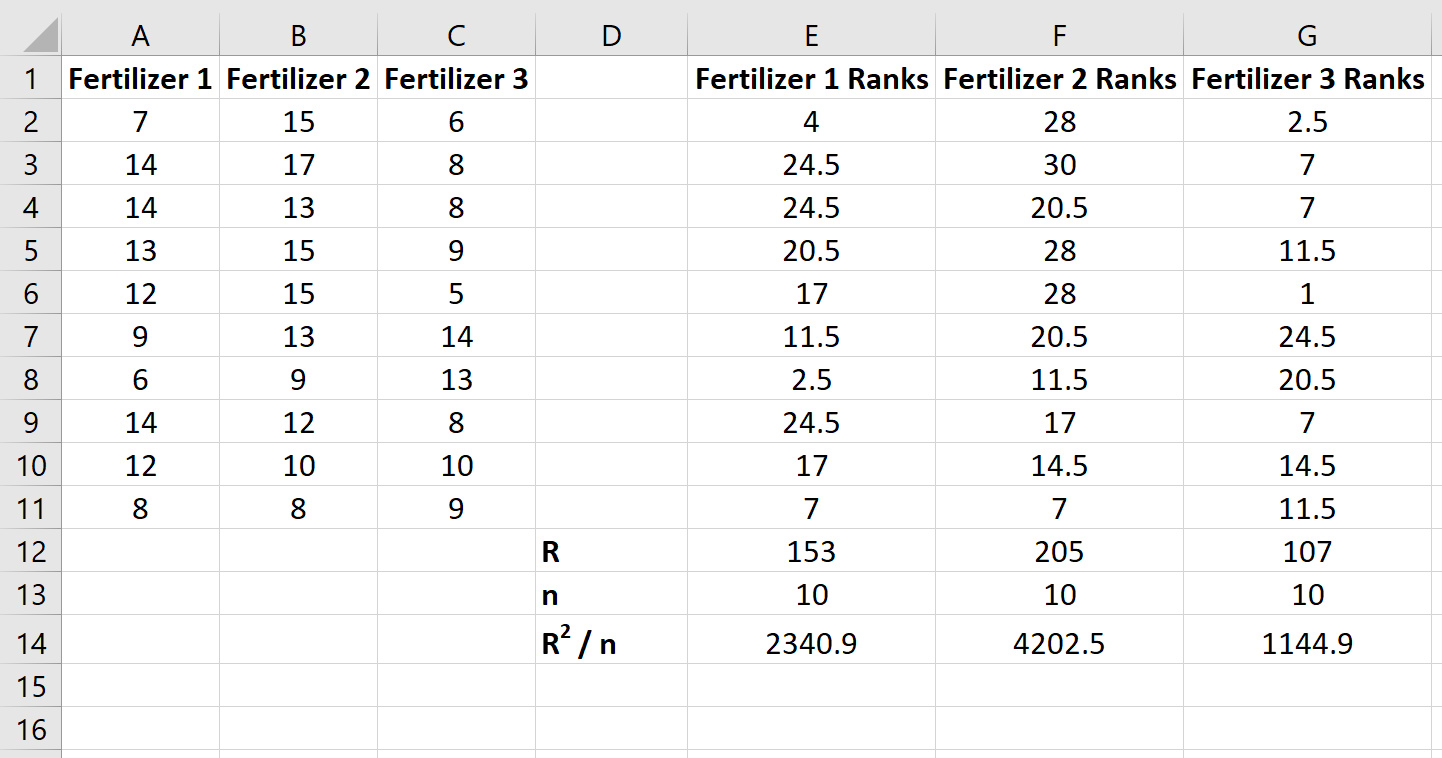Viewport: 1442px width, 758px height.
Task: Select the bold 'R' label cell
Action: point(612,551)
